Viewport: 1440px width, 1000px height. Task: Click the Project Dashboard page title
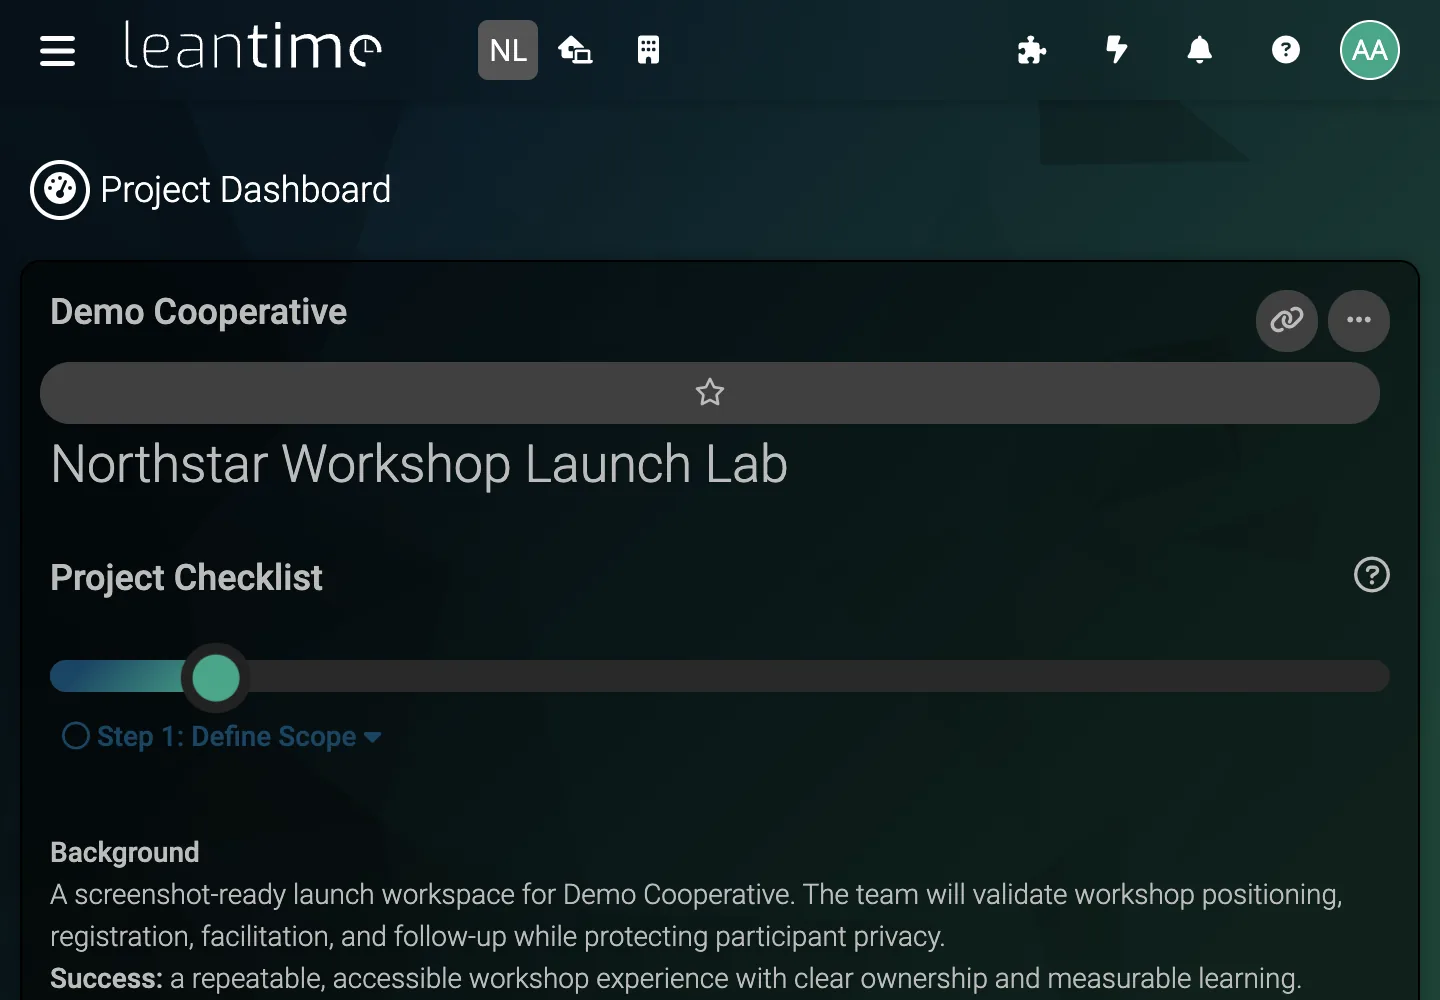coord(246,190)
